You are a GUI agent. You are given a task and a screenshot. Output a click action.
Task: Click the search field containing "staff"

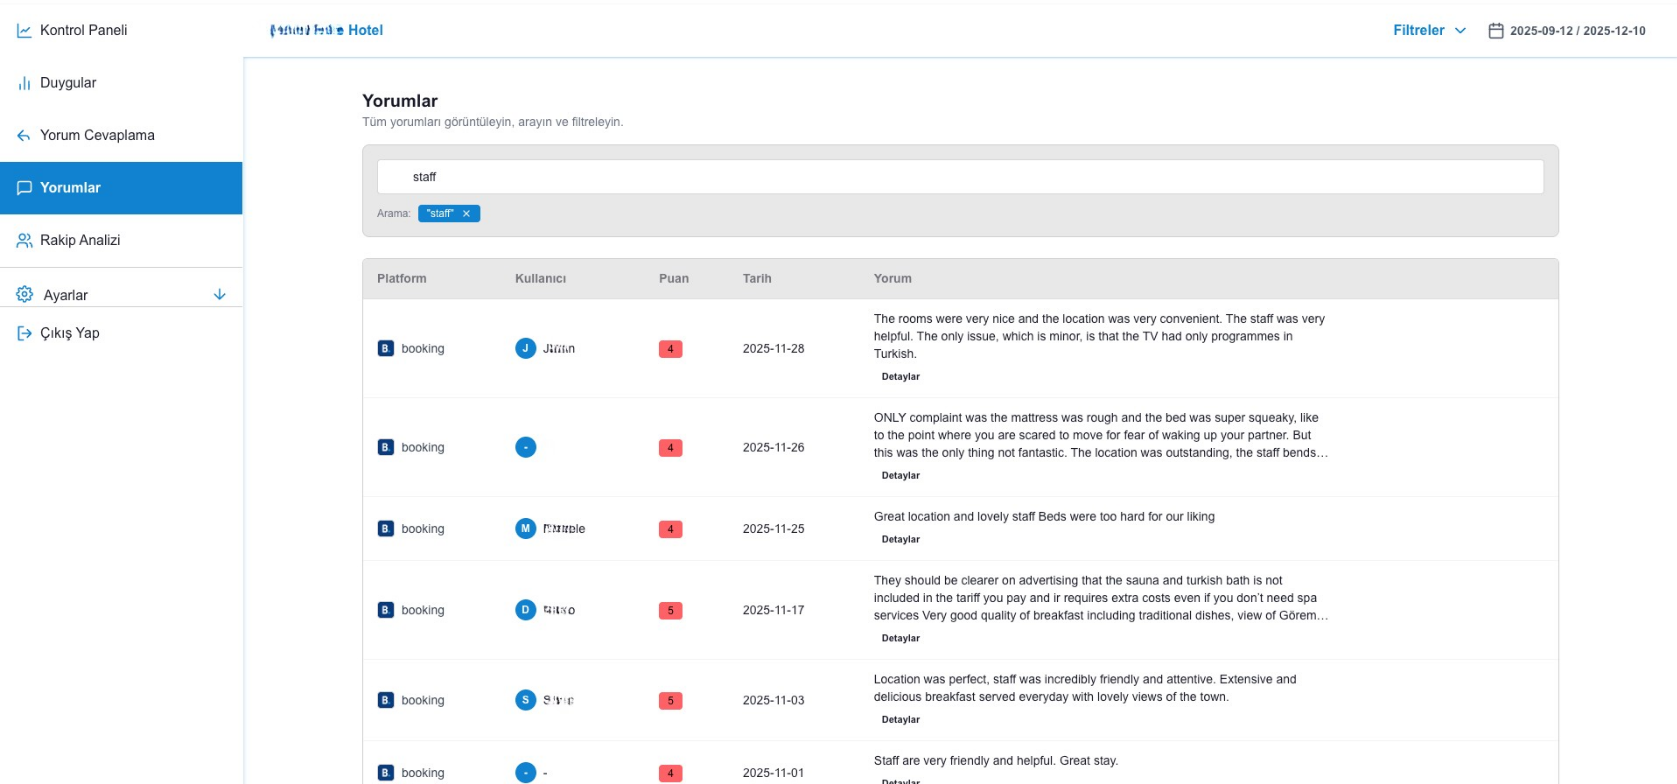(x=960, y=177)
